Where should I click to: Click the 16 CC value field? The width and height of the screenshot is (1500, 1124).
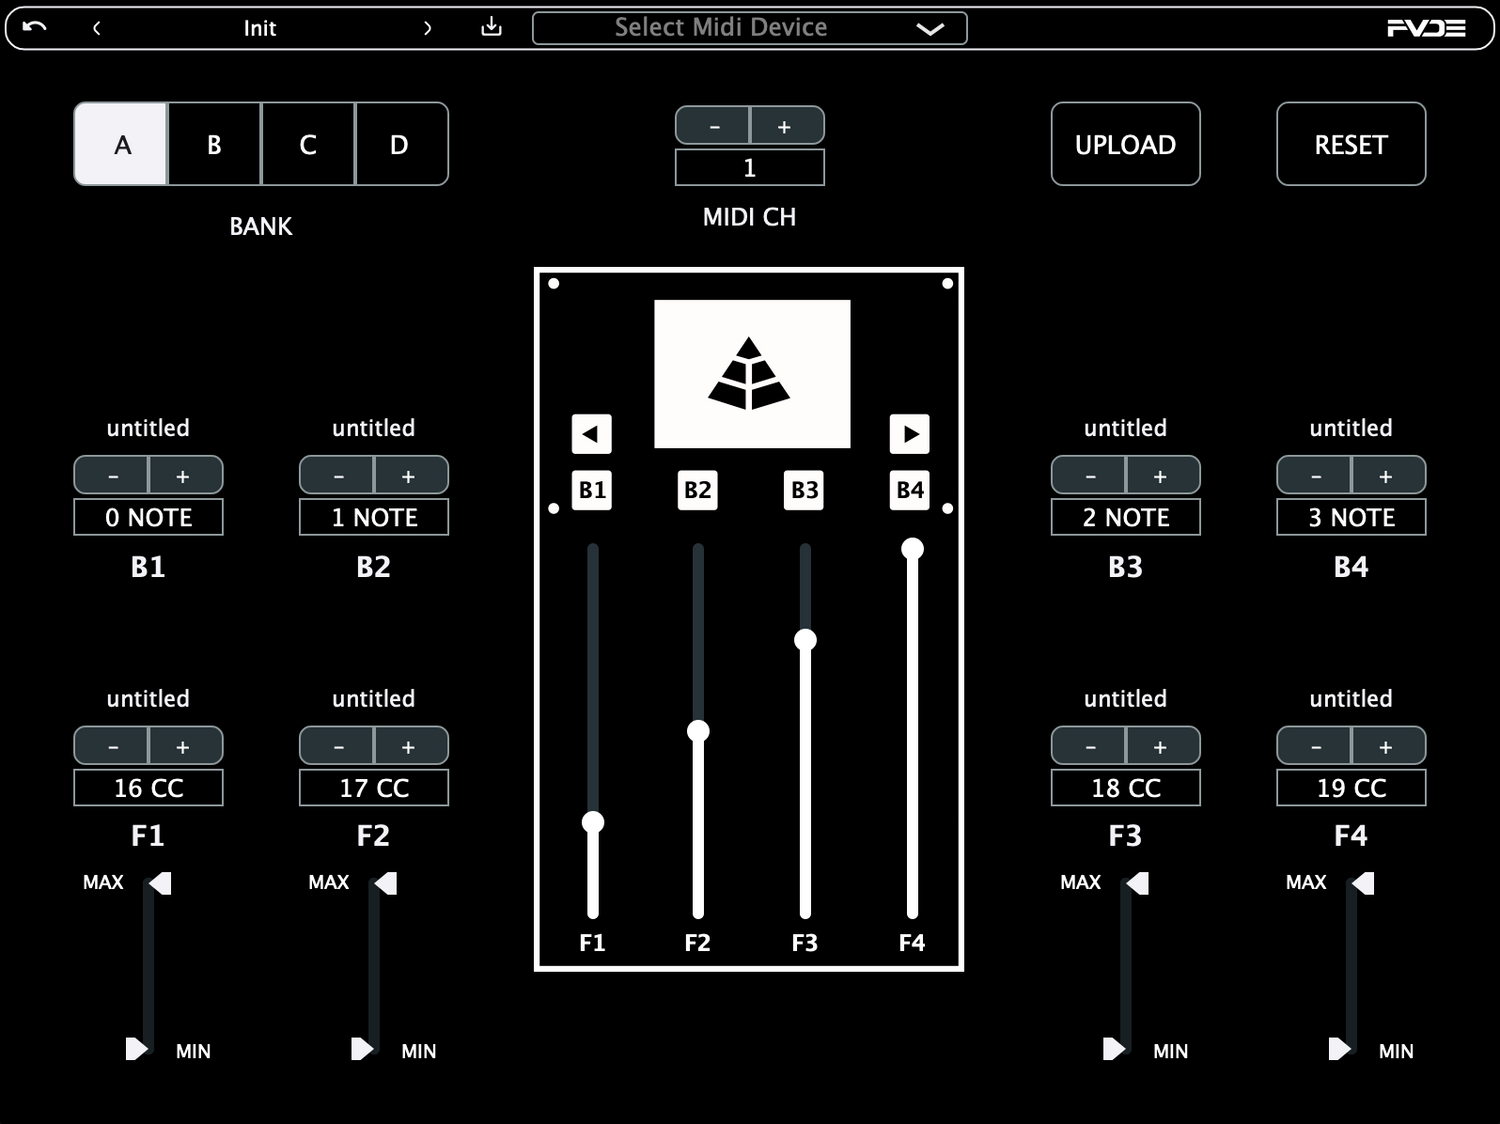coord(148,788)
